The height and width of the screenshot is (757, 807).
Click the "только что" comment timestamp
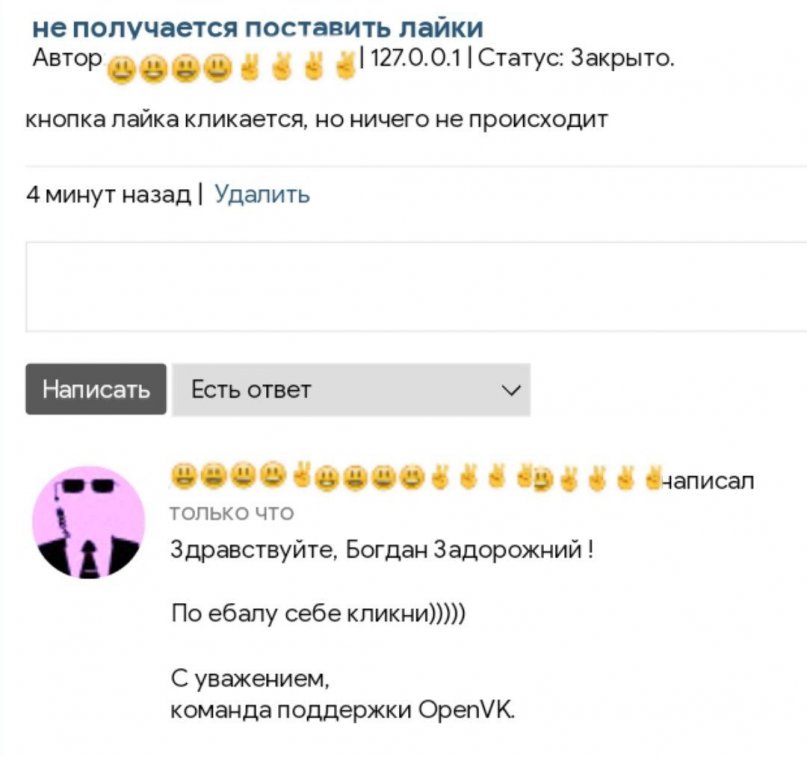232,513
